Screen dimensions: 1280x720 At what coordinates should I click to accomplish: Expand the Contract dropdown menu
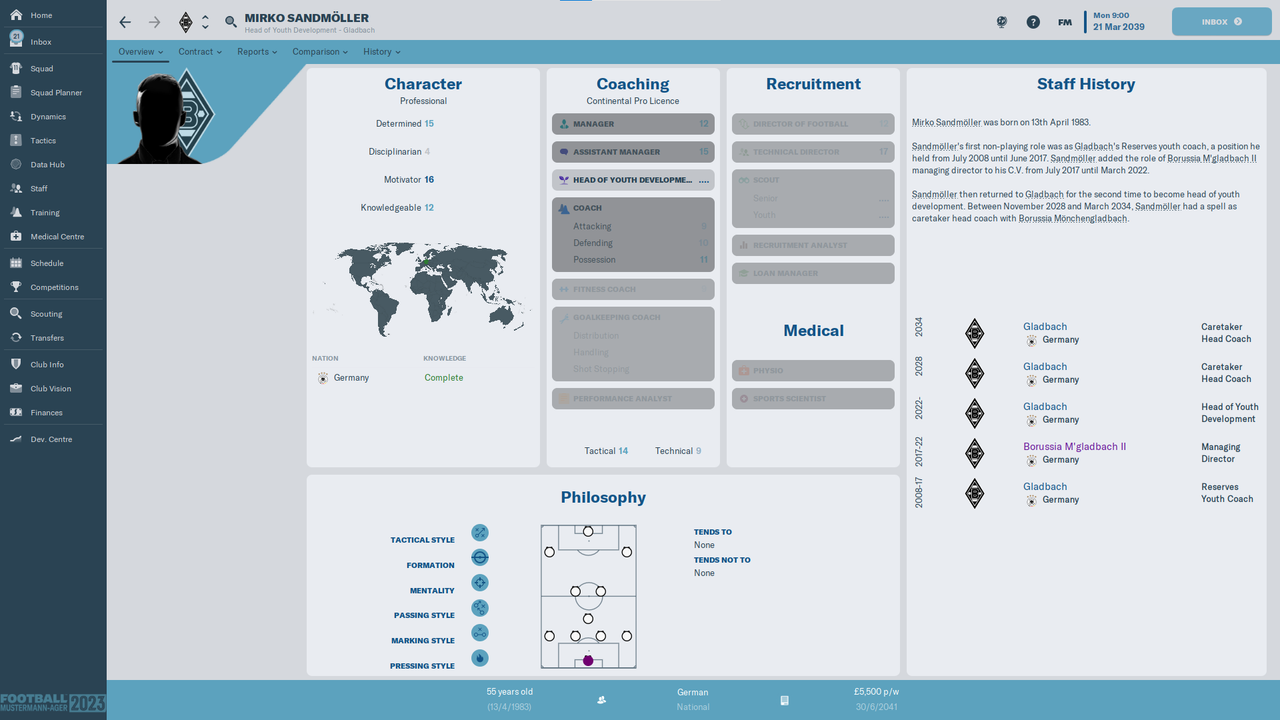pyautogui.click(x=200, y=52)
